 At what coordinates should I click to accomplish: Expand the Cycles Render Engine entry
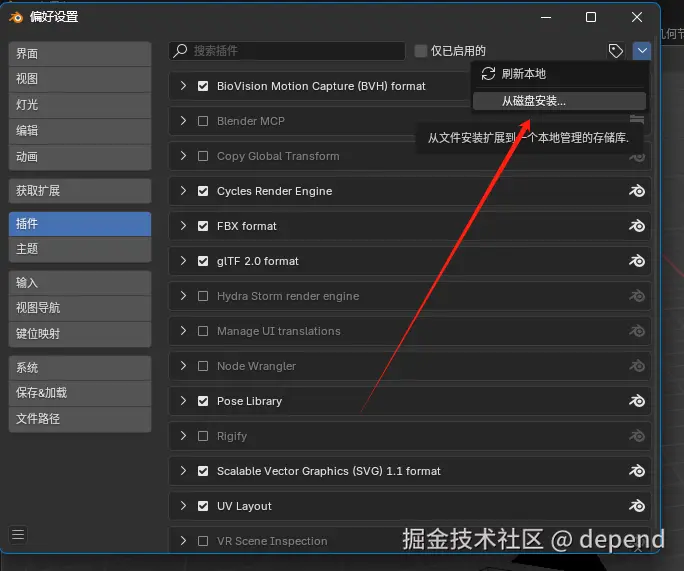coord(183,191)
